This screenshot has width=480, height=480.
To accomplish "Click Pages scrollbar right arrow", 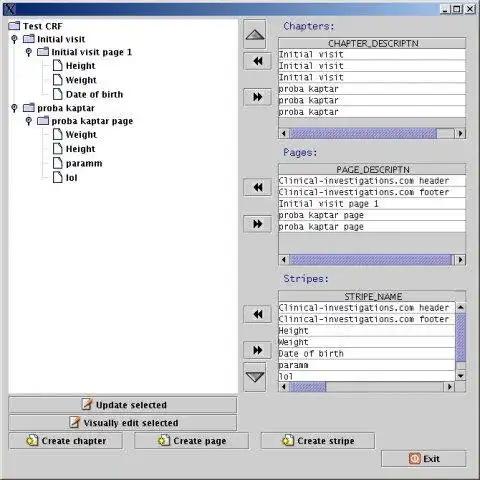I will click(x=461, y=260).
